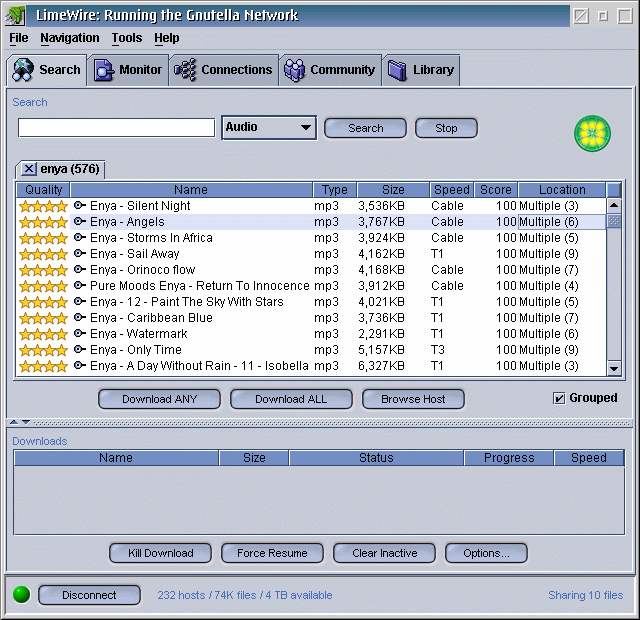Click 'Sharing 10 files' status text
Screen dimensions: 640x620
point(585,595)
